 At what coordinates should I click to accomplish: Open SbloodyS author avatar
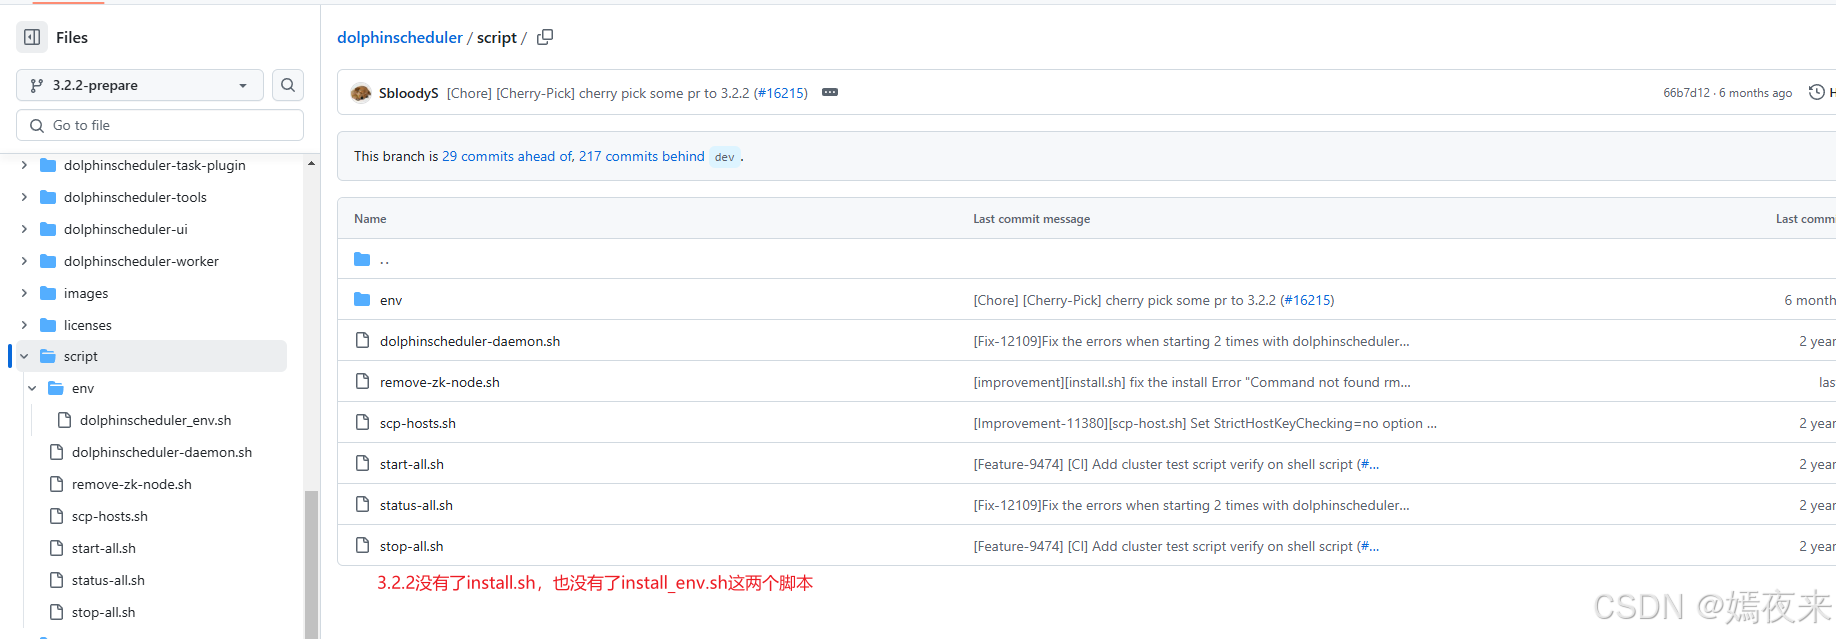tap(361, 93)
